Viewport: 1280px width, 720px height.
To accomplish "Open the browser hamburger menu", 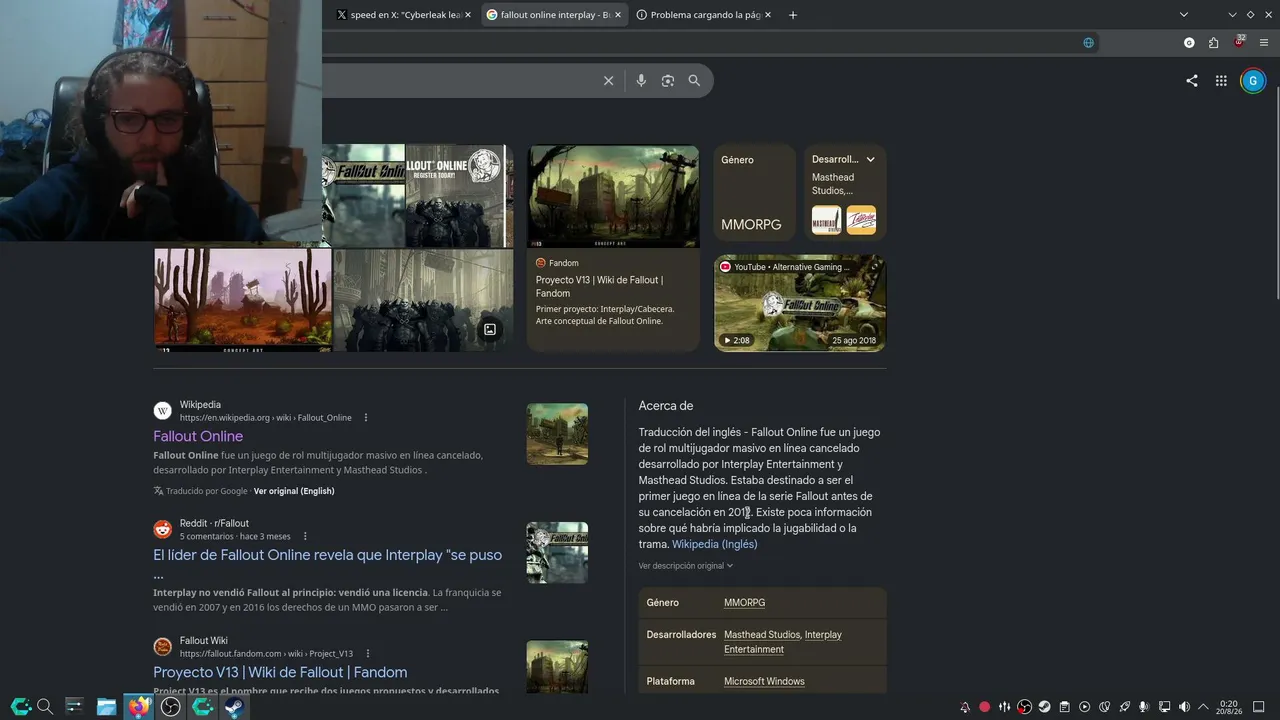I will click(1264, 42).
